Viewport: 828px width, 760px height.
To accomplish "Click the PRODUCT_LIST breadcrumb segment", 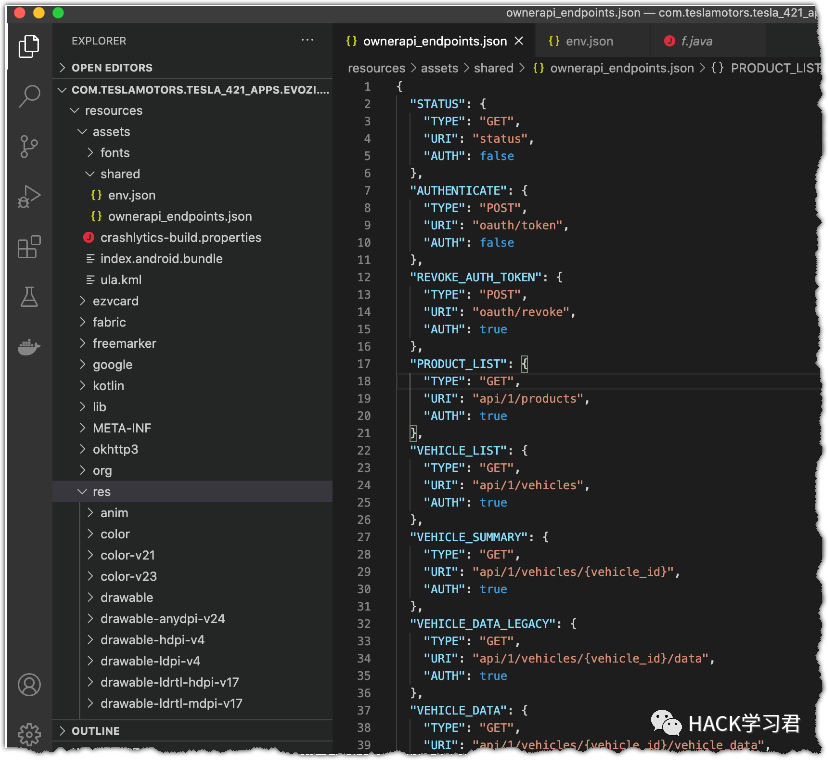I will pos(776,68).
